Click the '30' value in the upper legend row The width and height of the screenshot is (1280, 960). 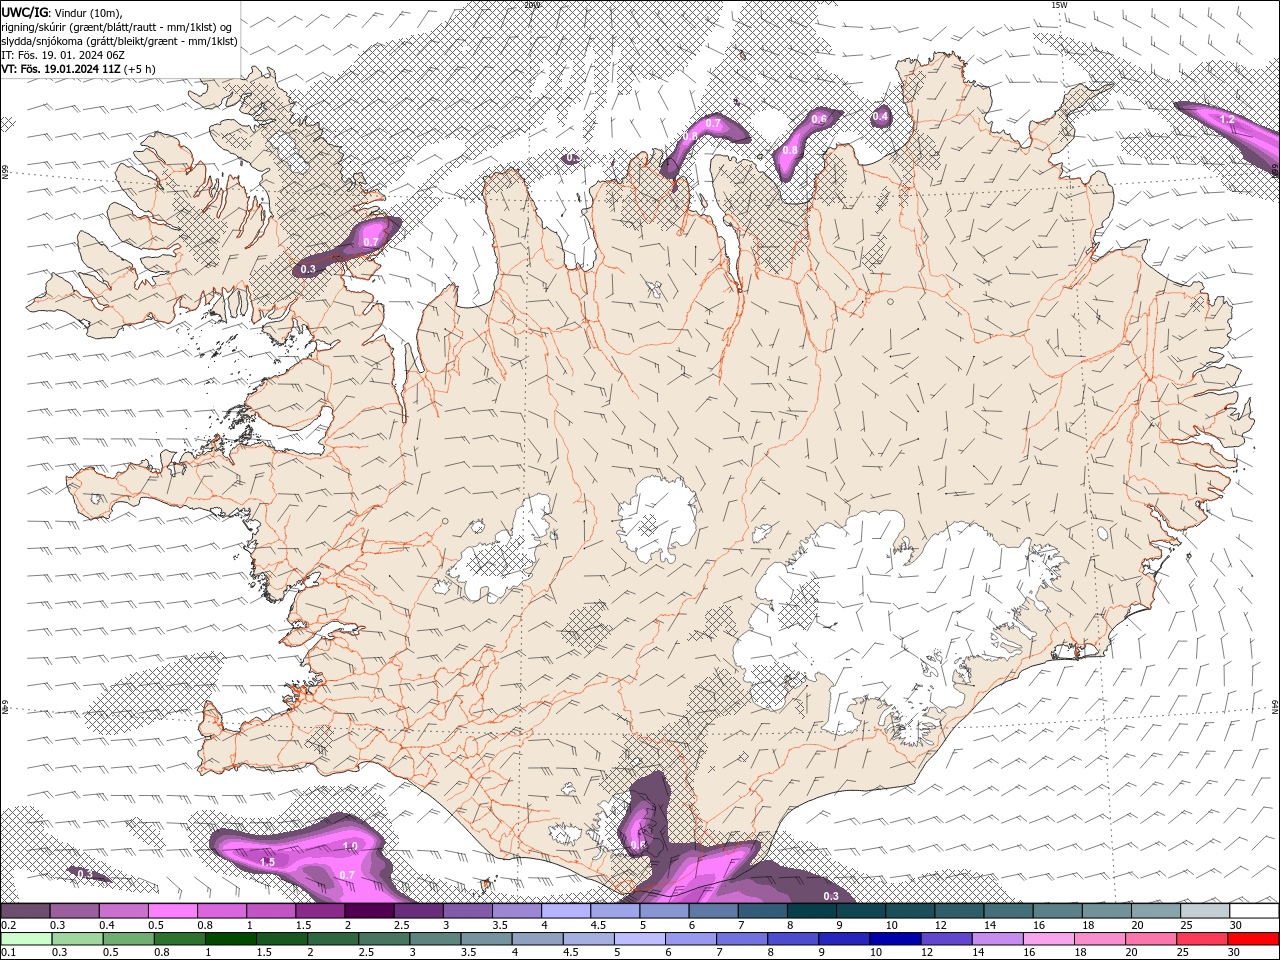pyautogui.click(x=1236, y=925)
